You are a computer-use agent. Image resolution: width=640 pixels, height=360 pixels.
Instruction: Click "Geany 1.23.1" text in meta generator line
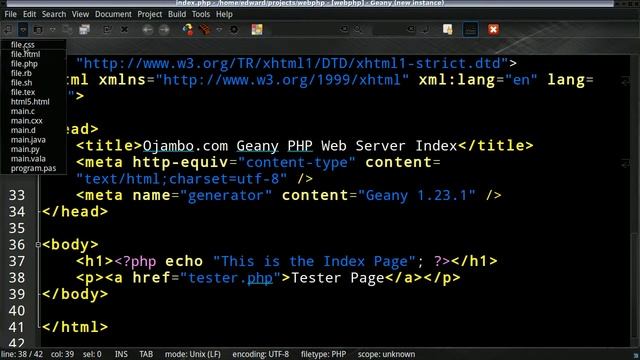click(x=416, y=195)
